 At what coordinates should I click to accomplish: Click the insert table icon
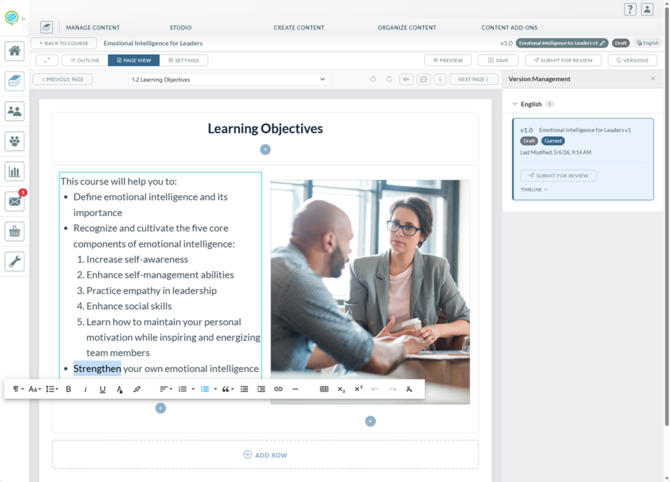(x=324, y=389)
